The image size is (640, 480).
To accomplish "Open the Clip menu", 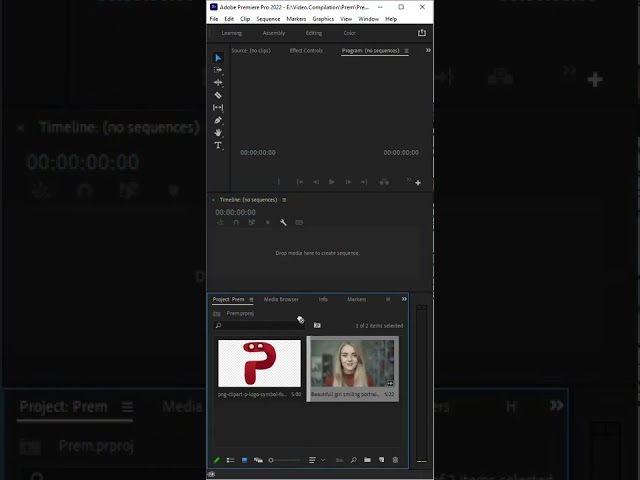I will 245,19.
